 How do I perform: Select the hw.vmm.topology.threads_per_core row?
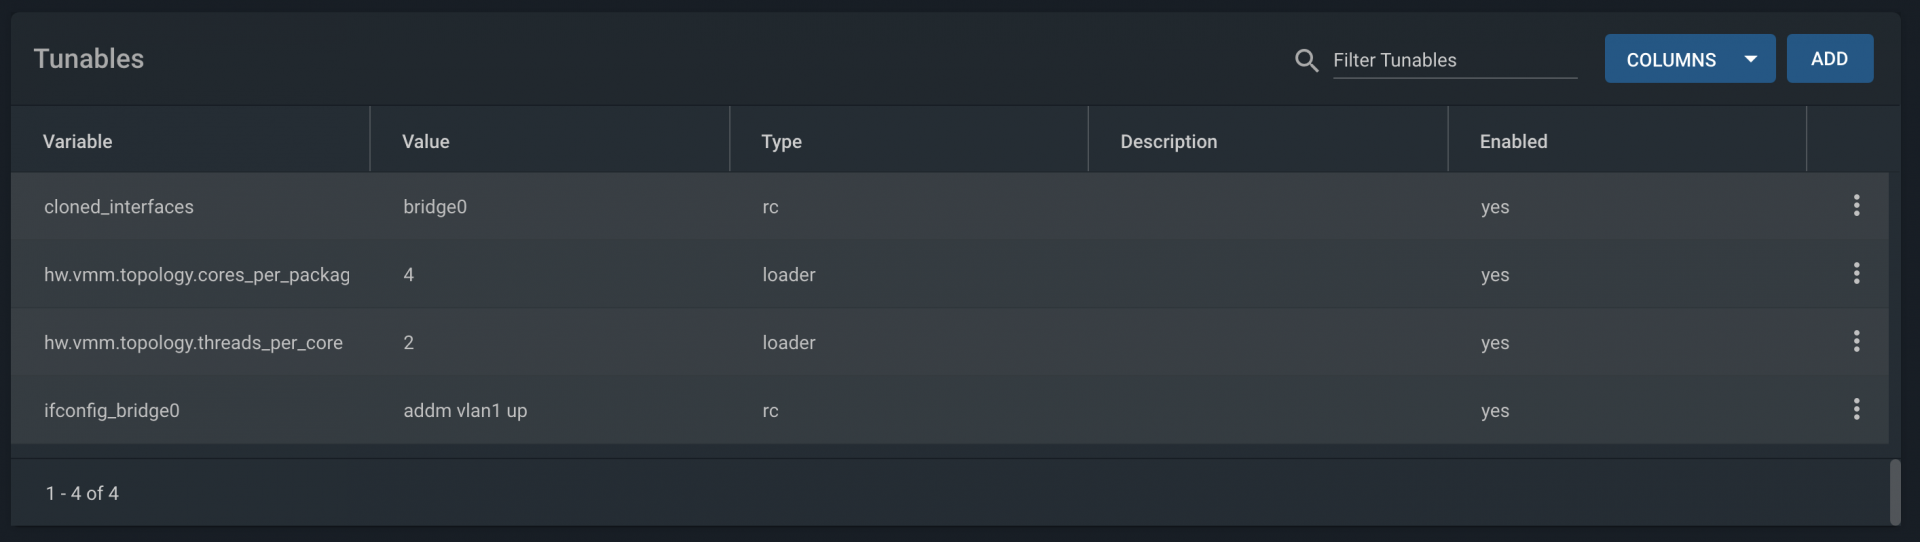pyautogui.click(x=950, y=342)
